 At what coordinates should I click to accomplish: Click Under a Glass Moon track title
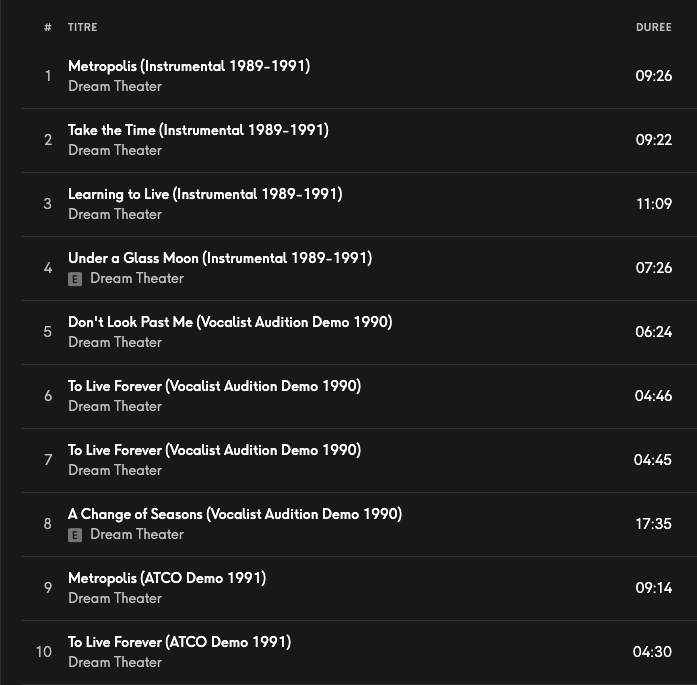click(x=220, y=258)
